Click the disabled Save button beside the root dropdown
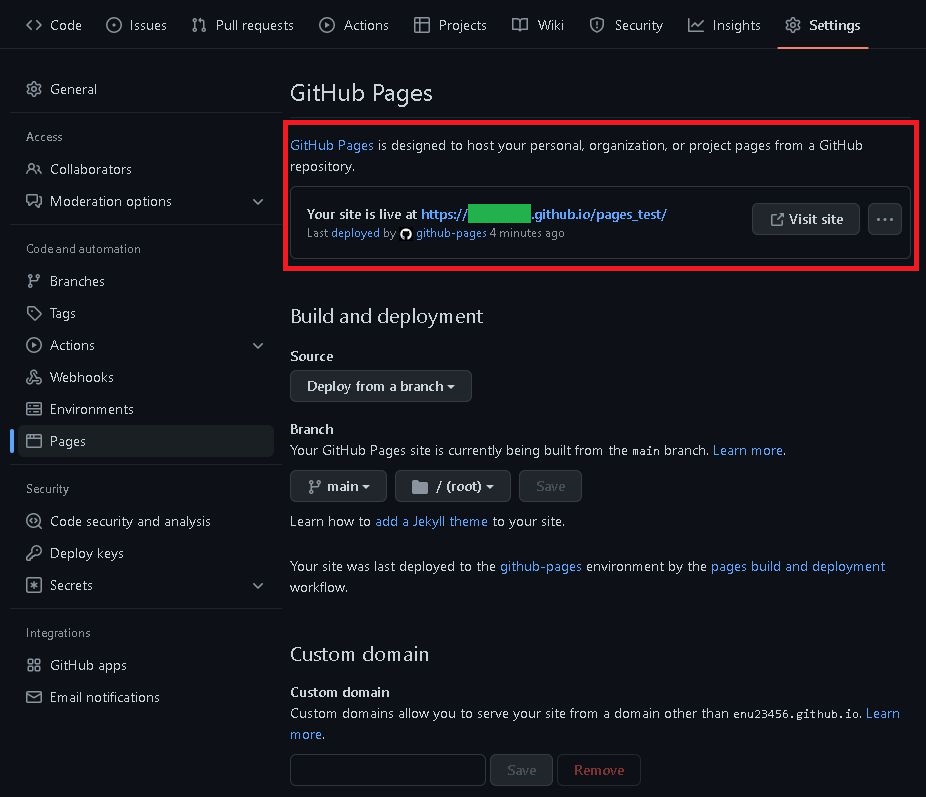 550,486
